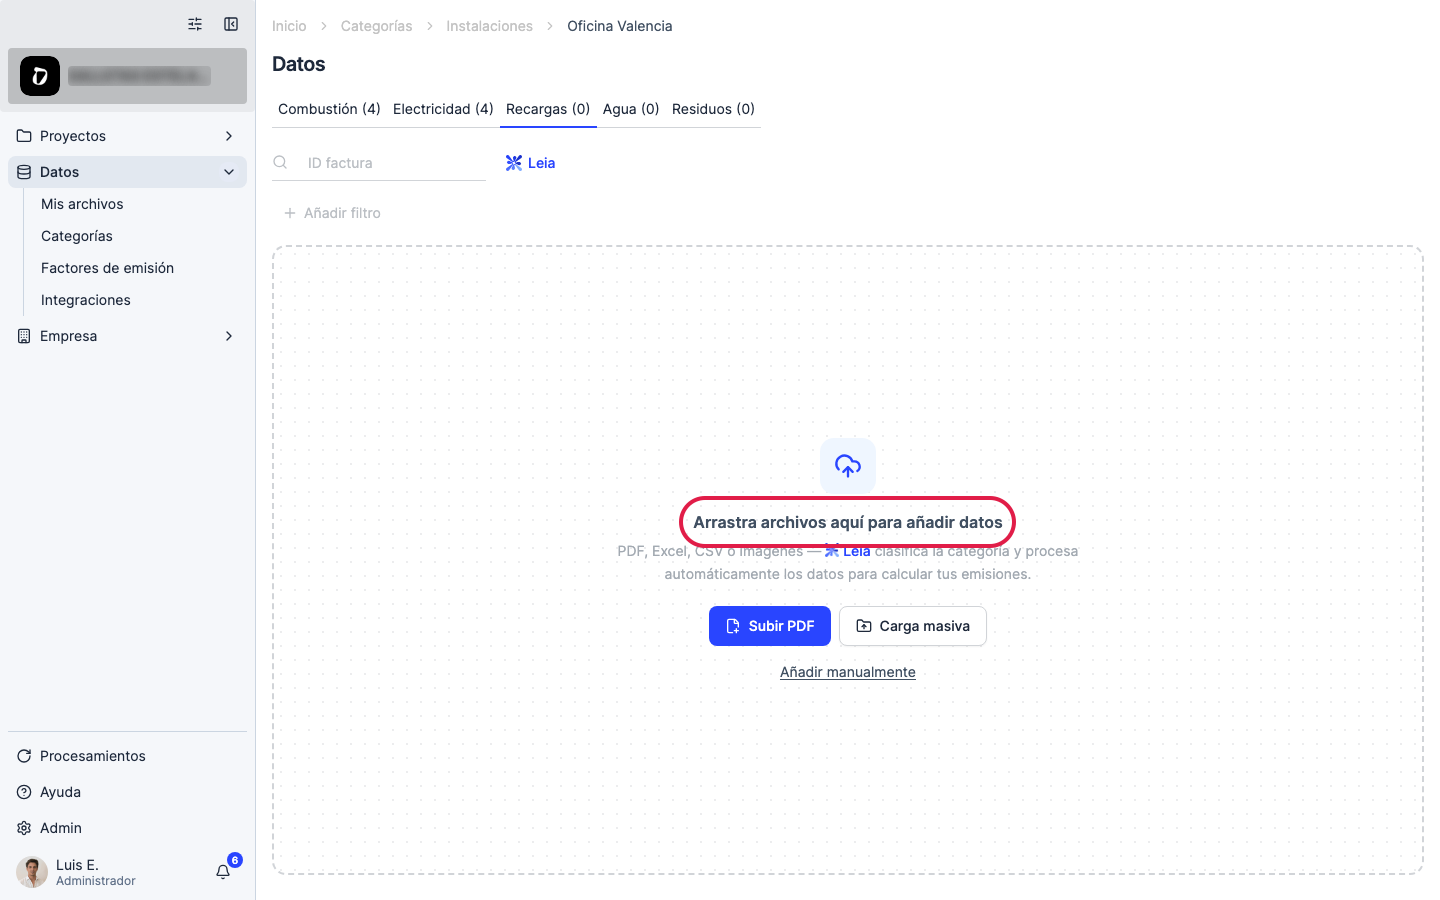Click the Admin gear icon
This screenshot has width=1440, height=900.
pyautogui.click(x=24, y=828)
